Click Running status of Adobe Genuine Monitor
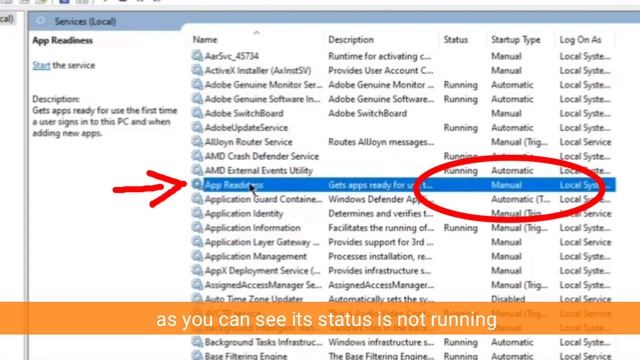The height and width of the screenshot is (360, 640). click(x=460, y=85)
